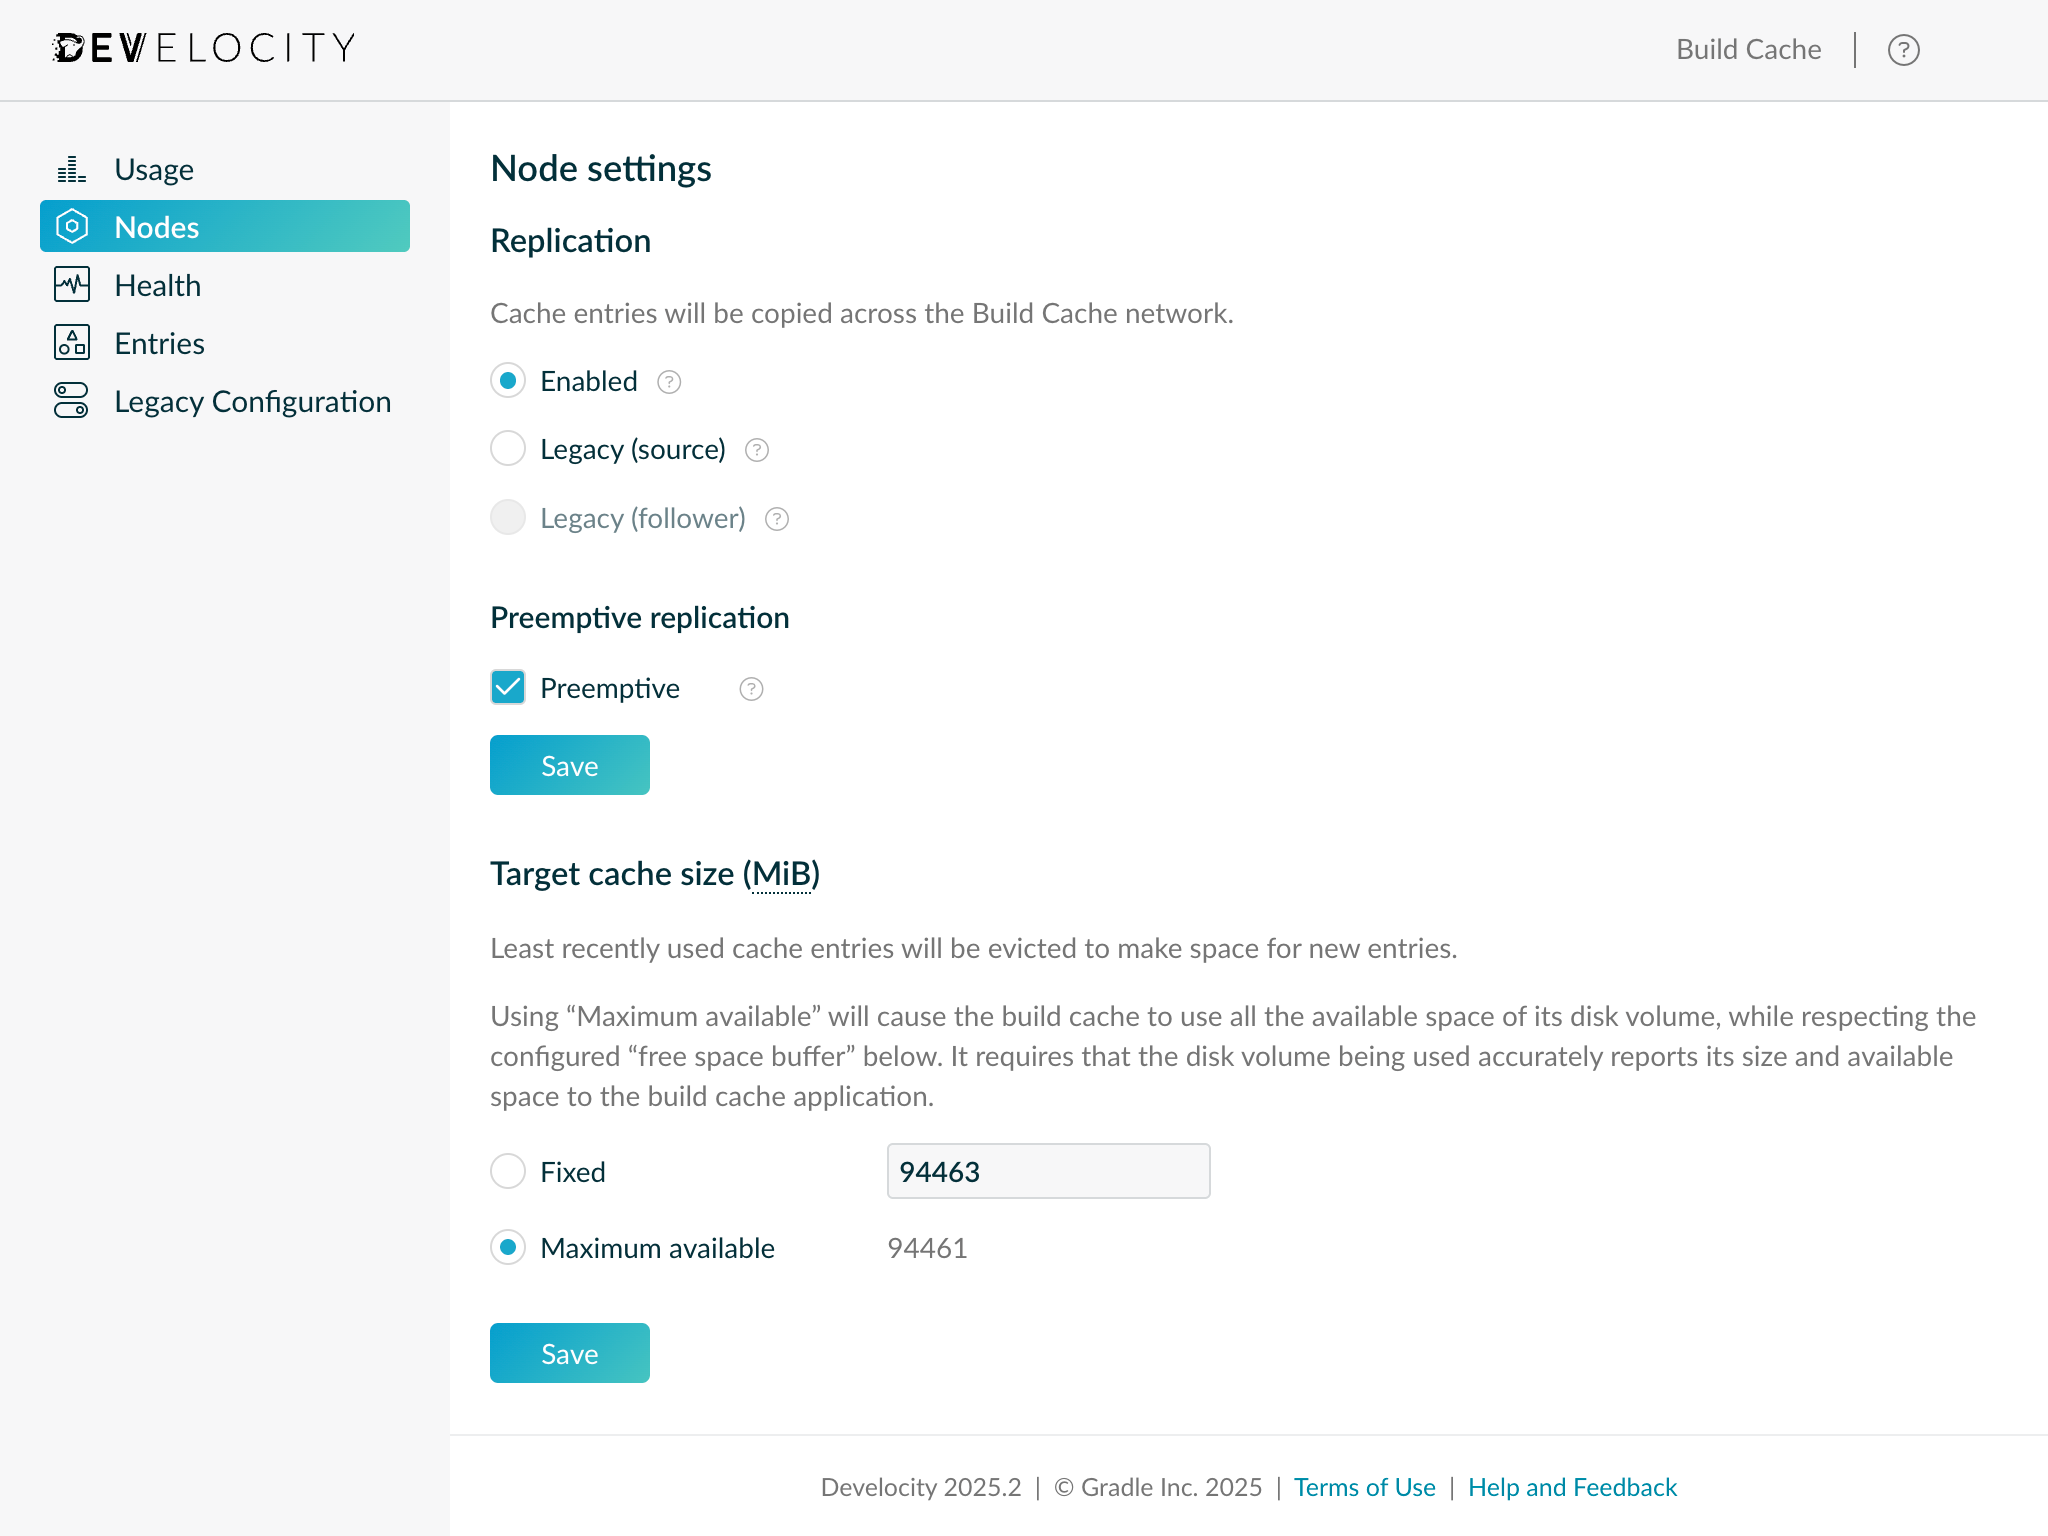Image resolution: width=2048 pixels, height=1536 pixels.
Task: Click the Nodes hexagon icon
Action: (x=71, y=226)
